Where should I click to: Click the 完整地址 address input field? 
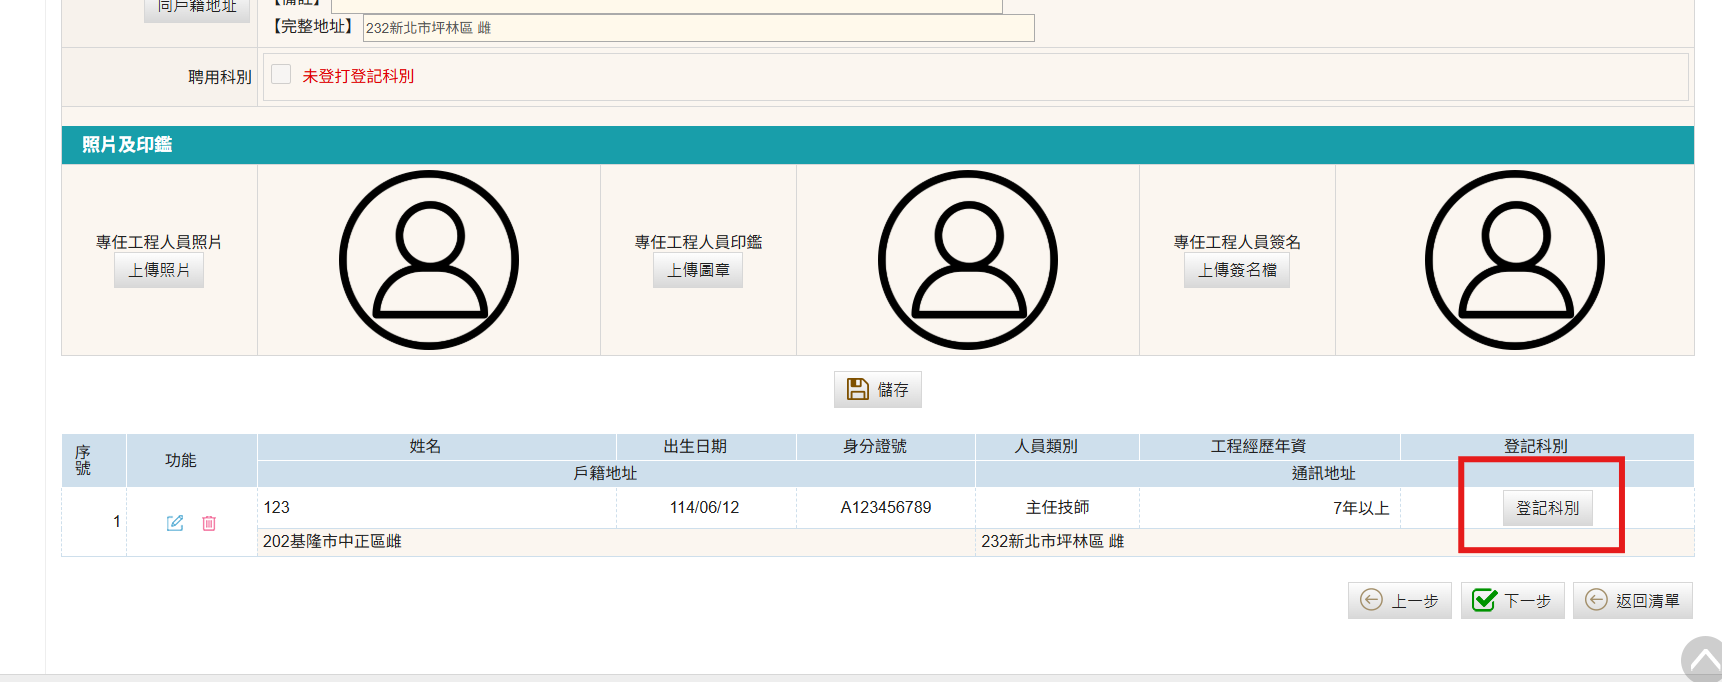698,28
